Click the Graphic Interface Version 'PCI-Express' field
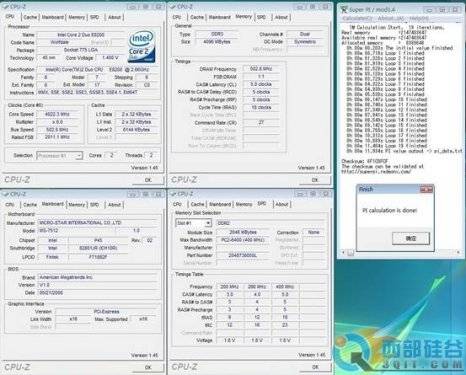The image size is (466, 375). coord(106,312)
